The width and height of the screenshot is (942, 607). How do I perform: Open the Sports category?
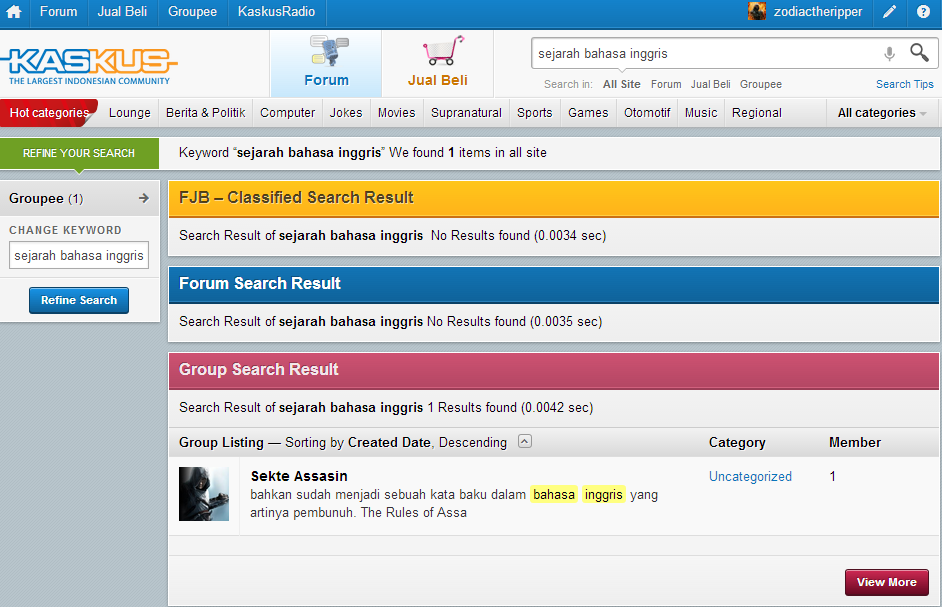(x=535, y=113)
